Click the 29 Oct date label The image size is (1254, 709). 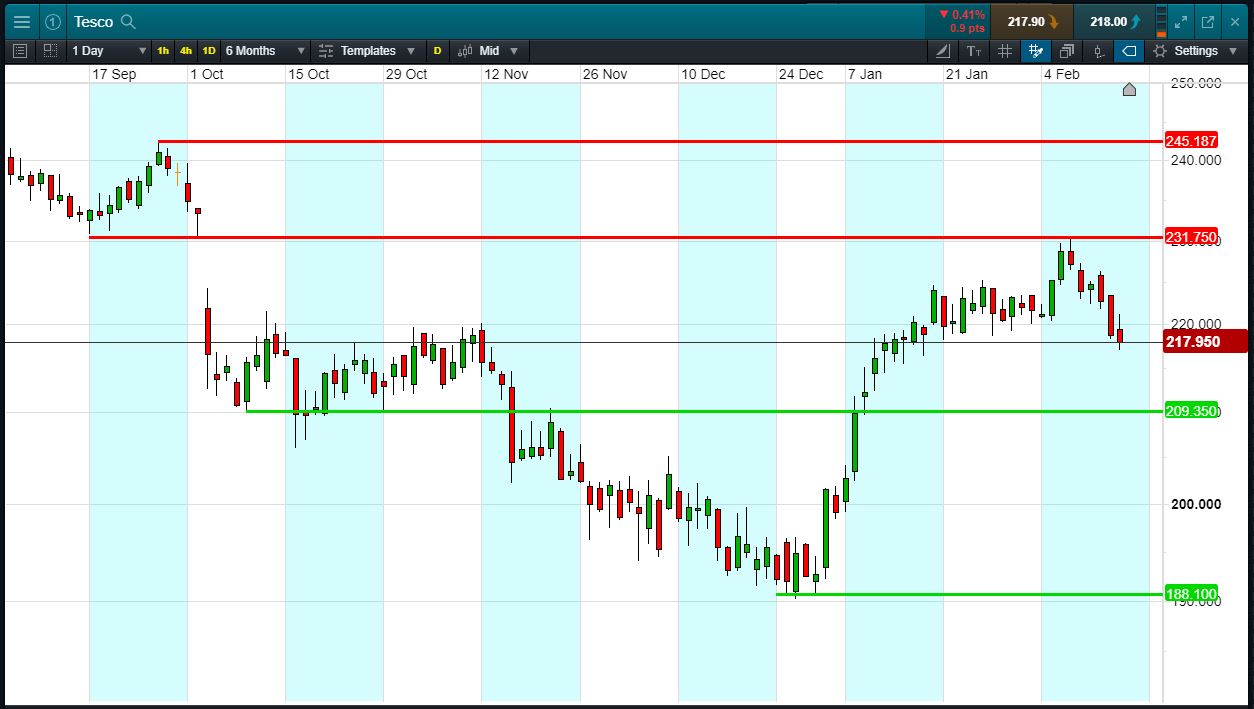click(407, 74)
